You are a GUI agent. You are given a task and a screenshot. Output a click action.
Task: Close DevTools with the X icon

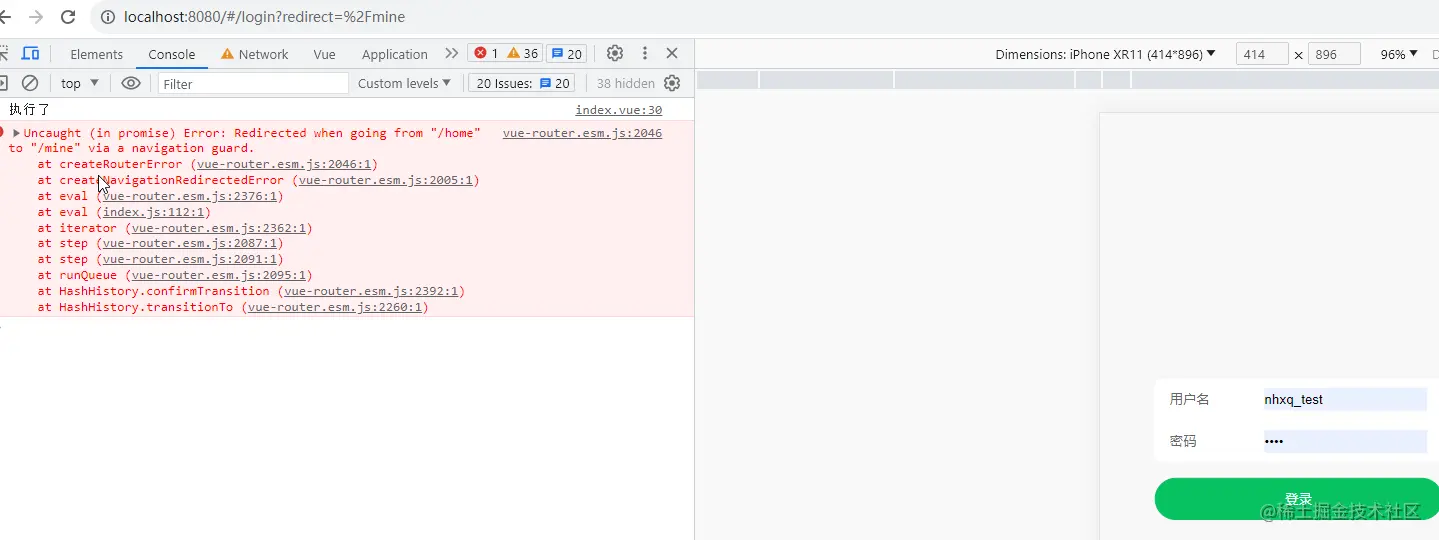click(x=672, y=53)
